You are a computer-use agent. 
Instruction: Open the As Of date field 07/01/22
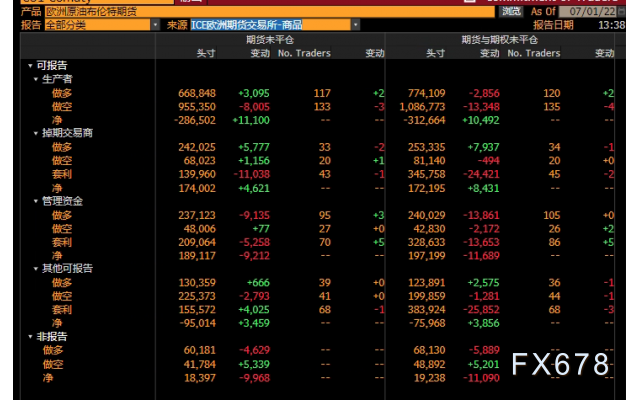592,11
